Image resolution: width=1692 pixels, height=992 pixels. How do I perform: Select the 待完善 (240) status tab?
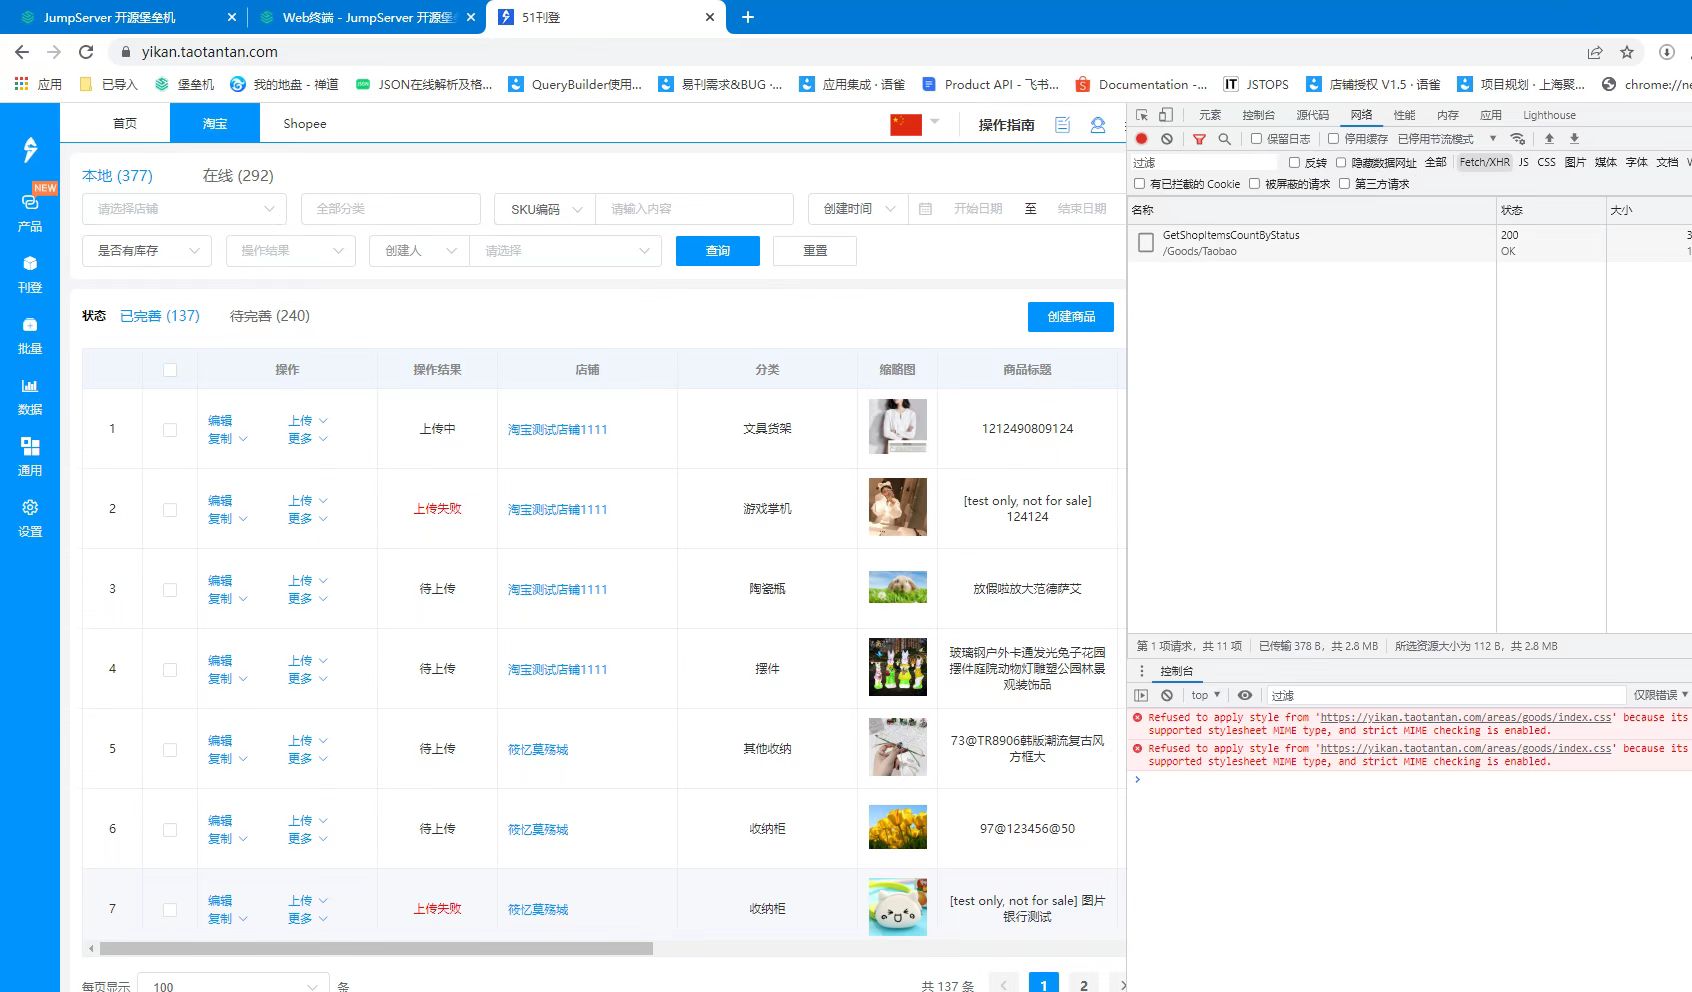pos(270,316)
